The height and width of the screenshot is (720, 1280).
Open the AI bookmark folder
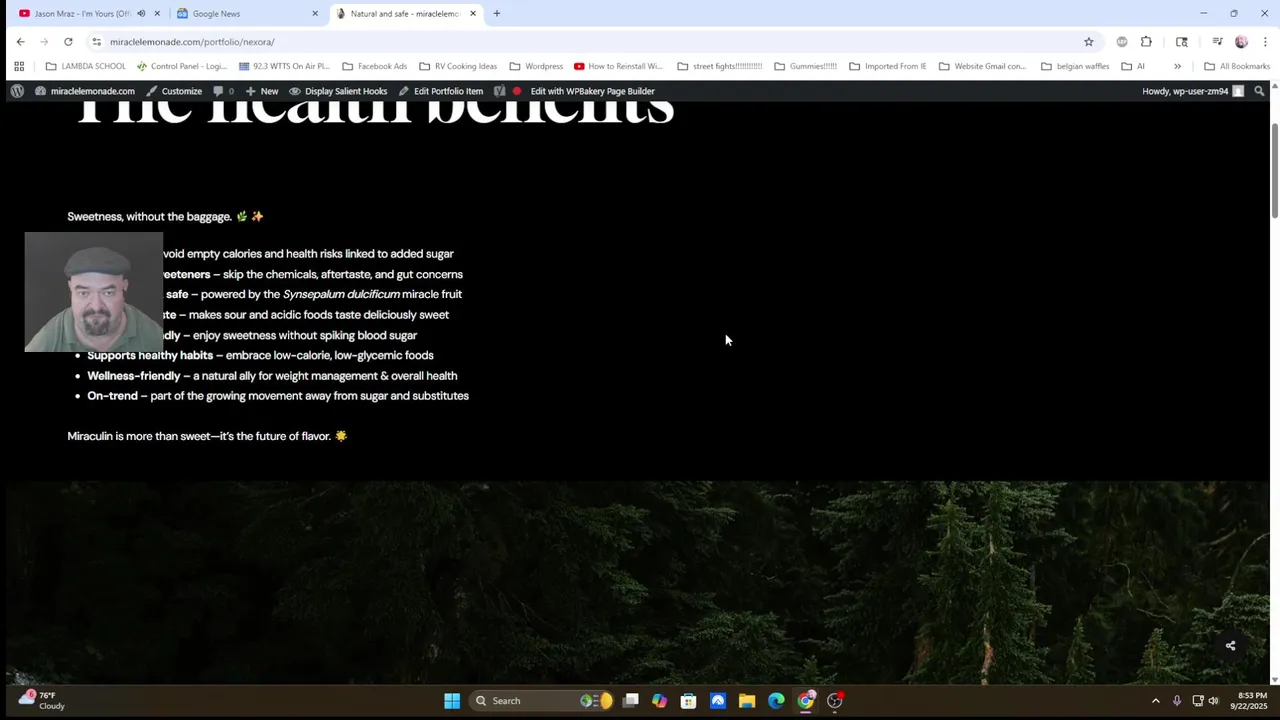(x=1133, y=66)
